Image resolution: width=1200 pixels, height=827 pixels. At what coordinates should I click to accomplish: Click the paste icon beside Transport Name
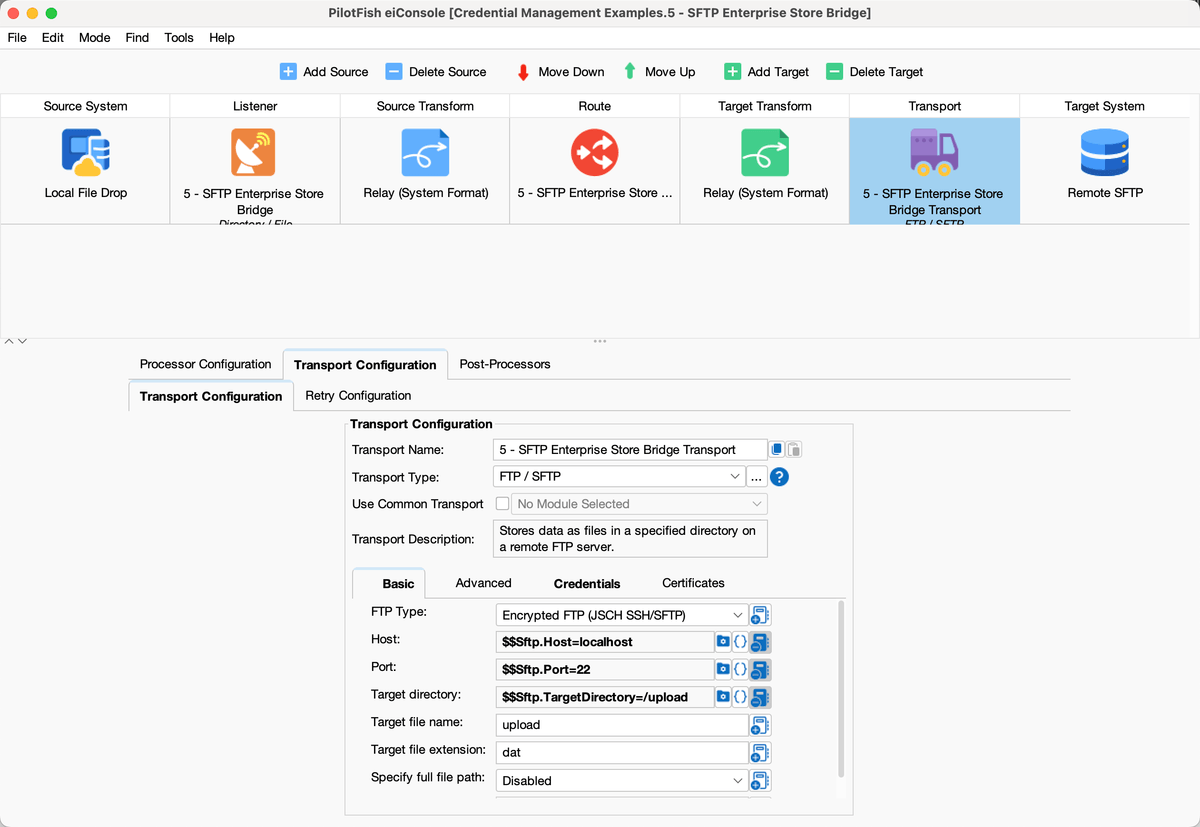click(x=794, y=450)
